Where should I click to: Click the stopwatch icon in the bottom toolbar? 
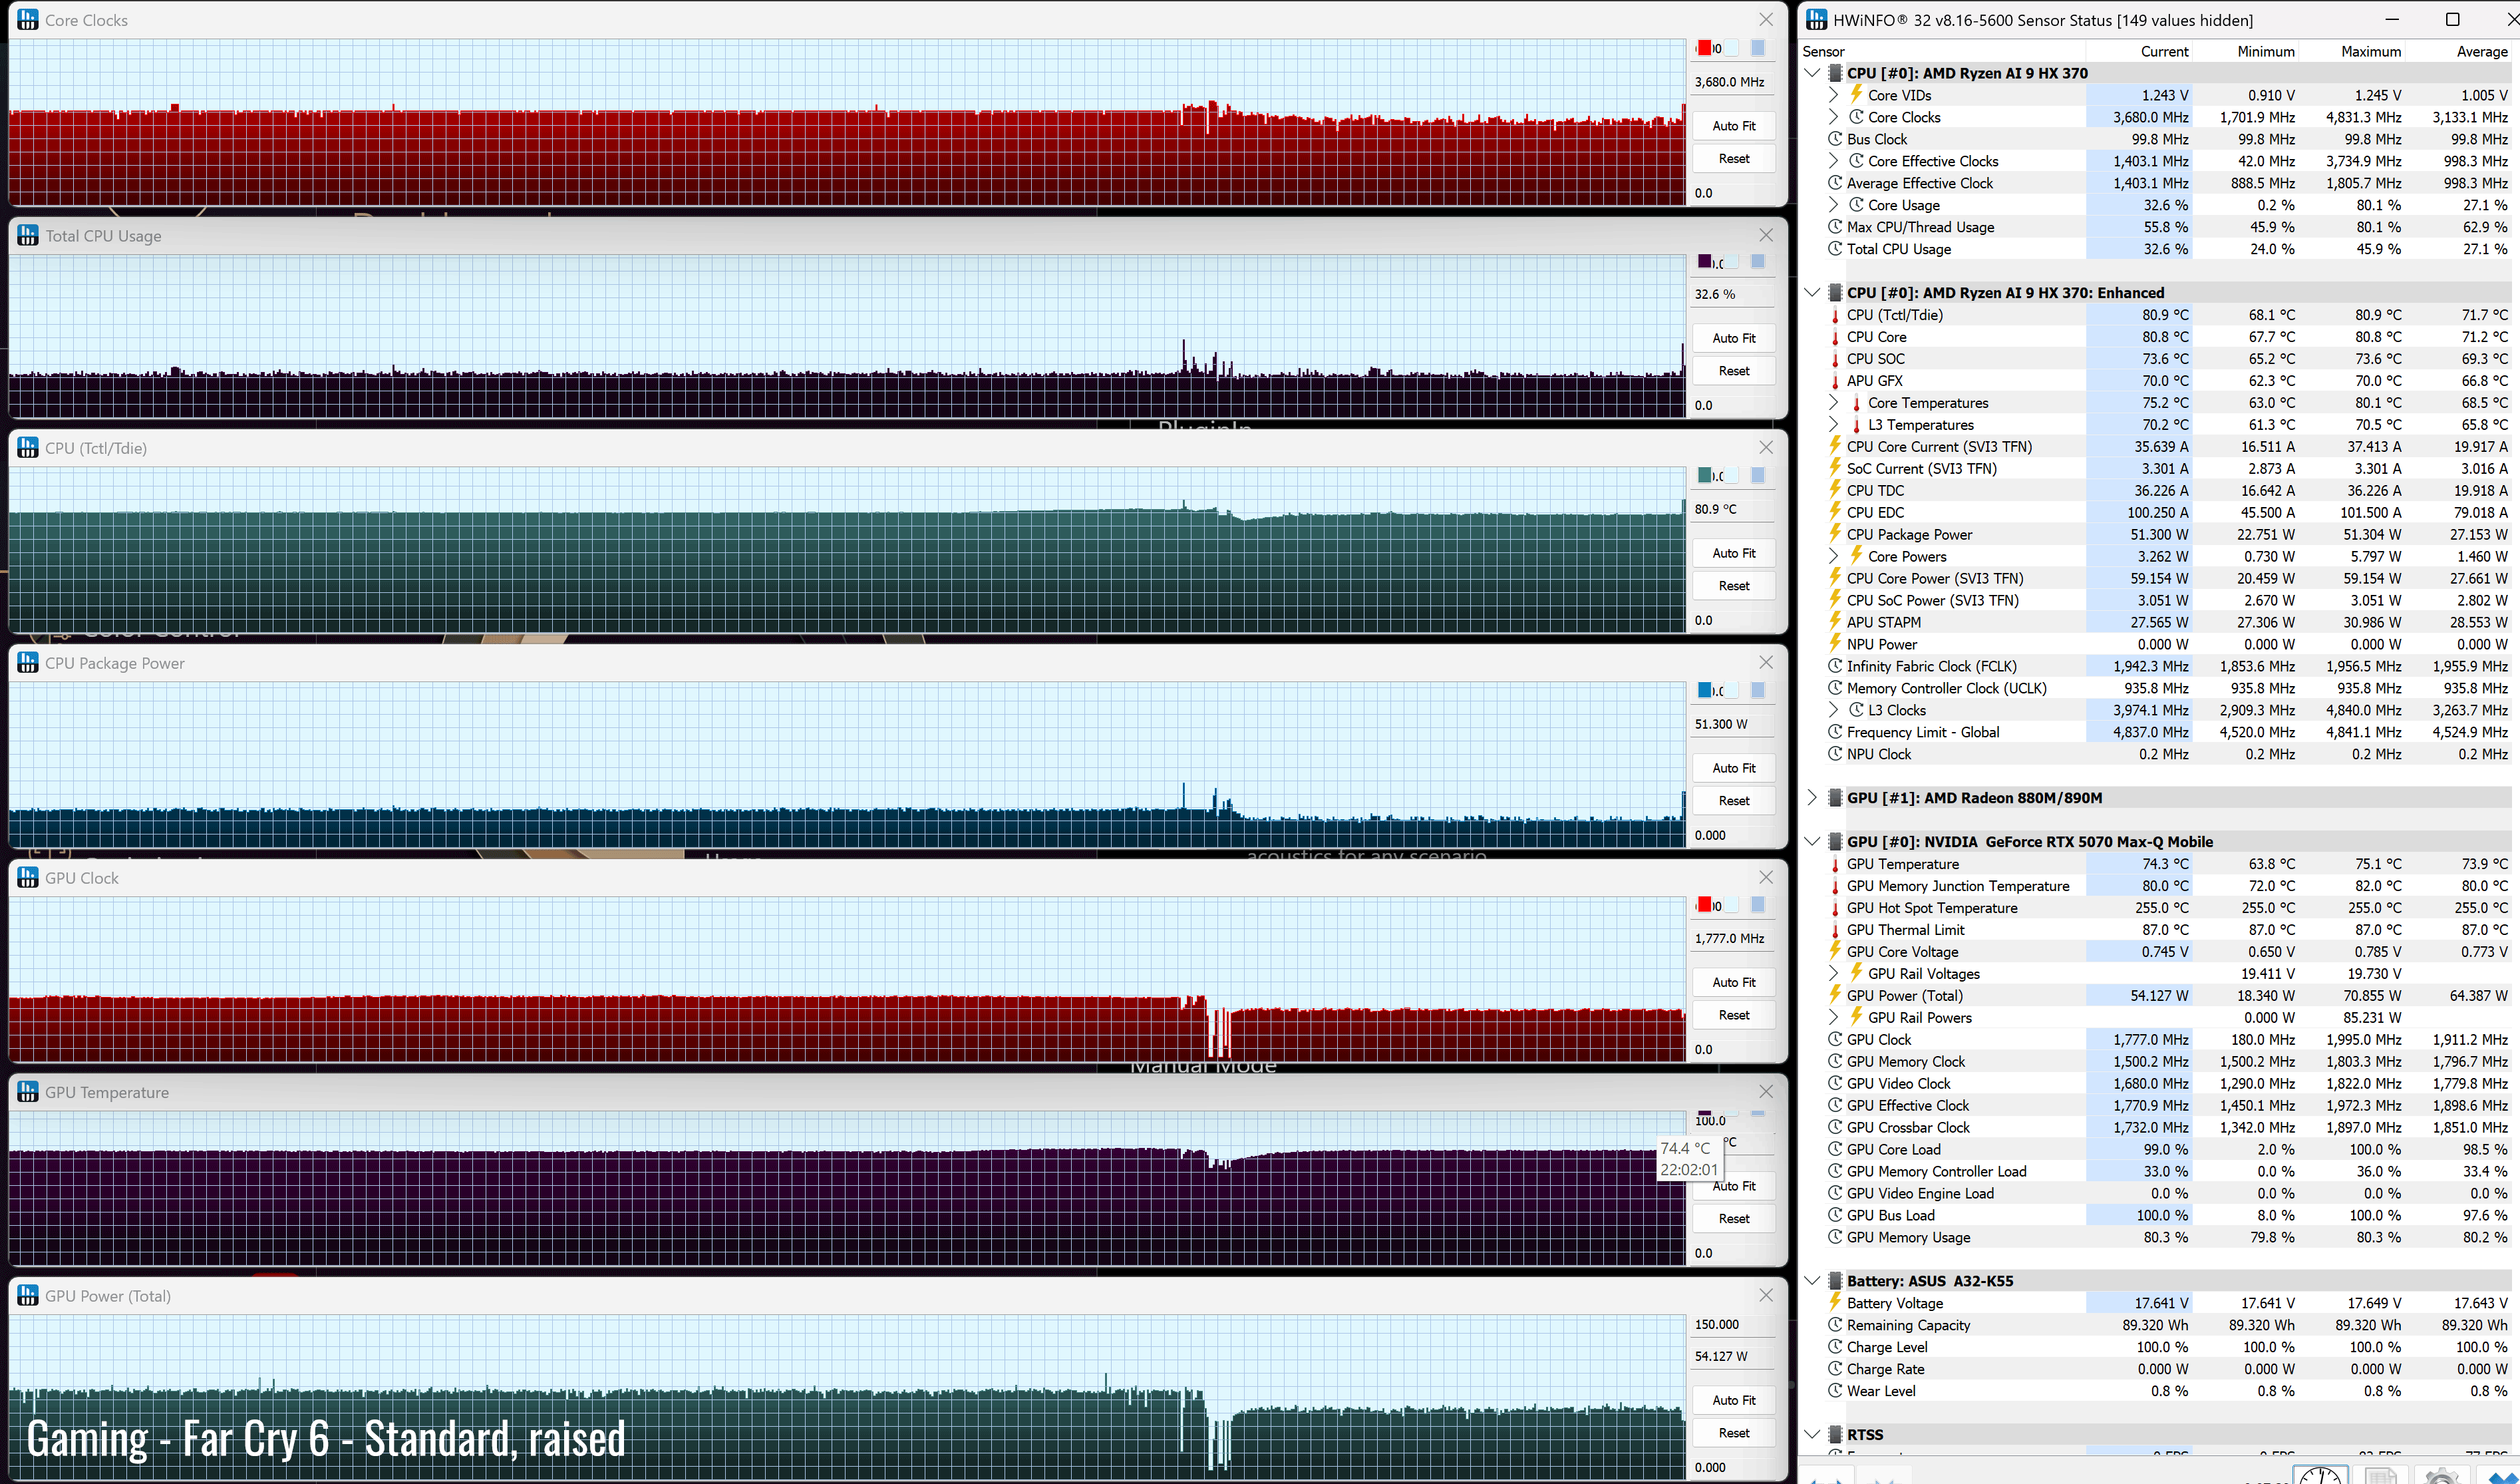(x=2320, y=1476)
